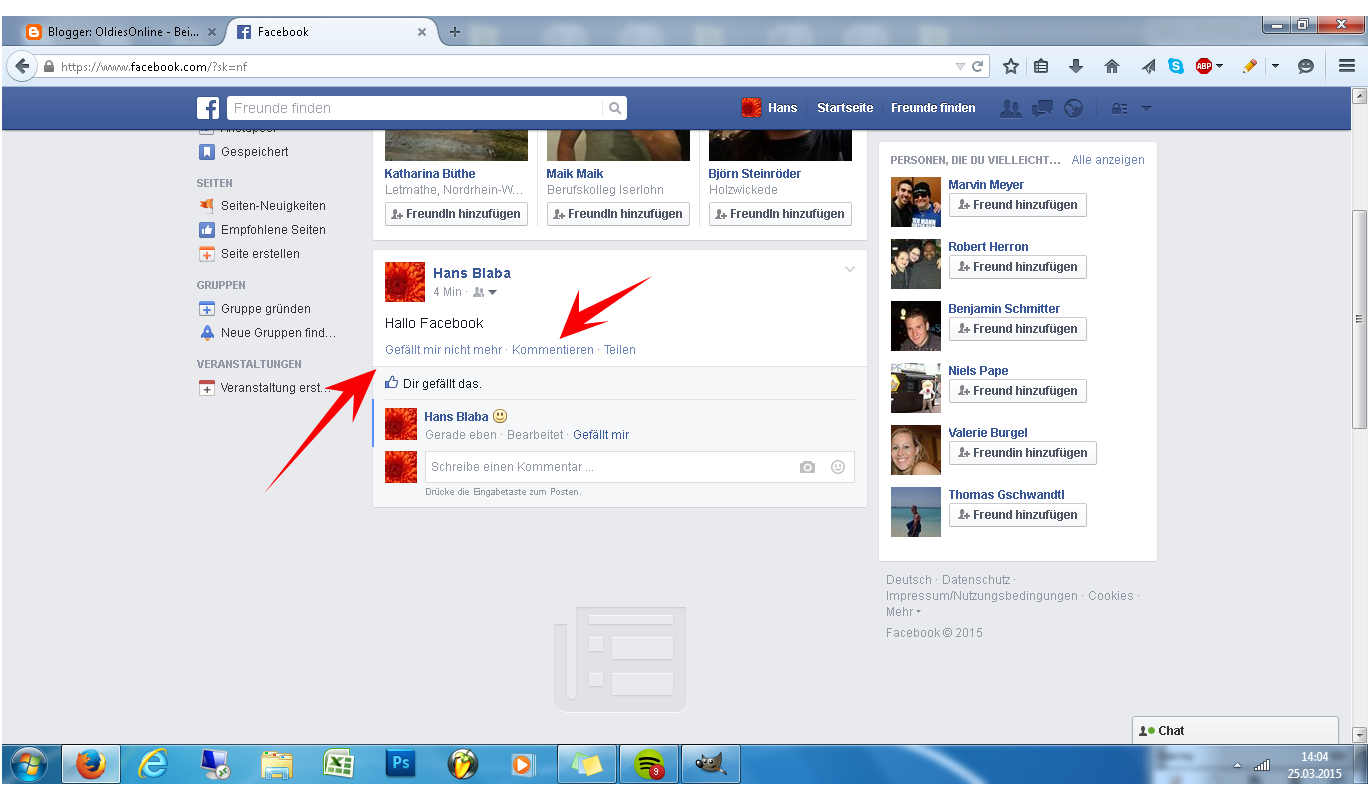Open the emoji picker in the comment box
This screenshot has height=800, width=1370.
pyautogui.click(x=838, y=466)
